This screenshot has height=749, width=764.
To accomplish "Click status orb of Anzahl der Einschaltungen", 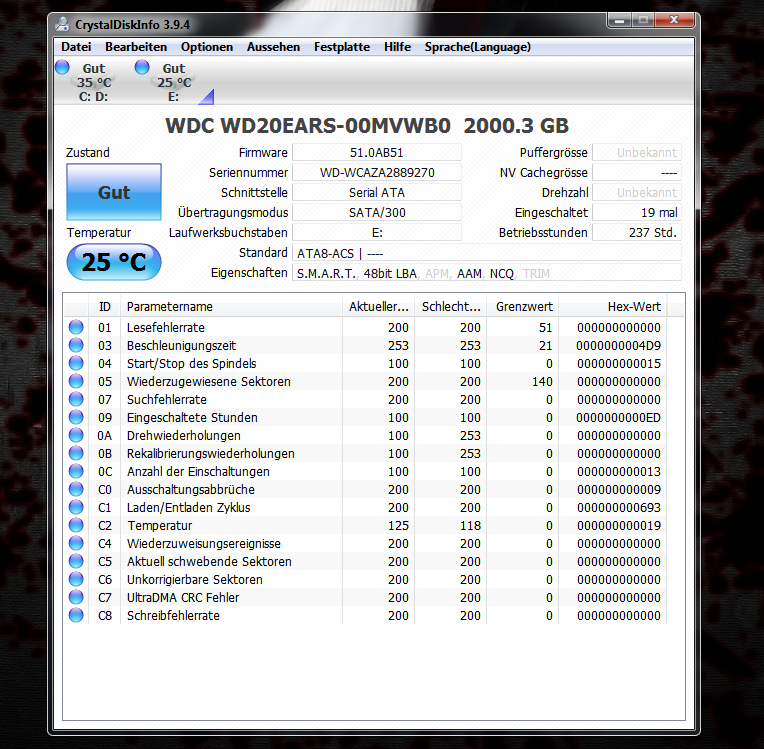I will [x=76, y=471].
